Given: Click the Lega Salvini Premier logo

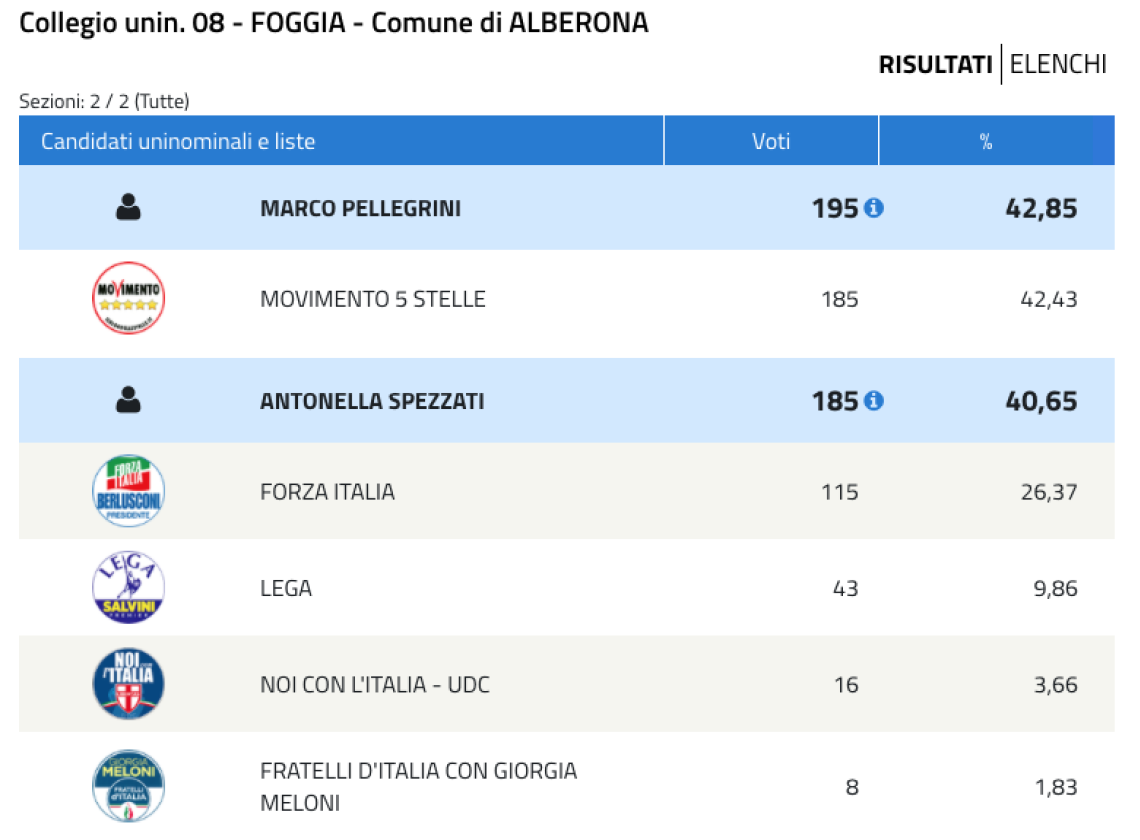Looking at the screenshot, I should [129, 587].
